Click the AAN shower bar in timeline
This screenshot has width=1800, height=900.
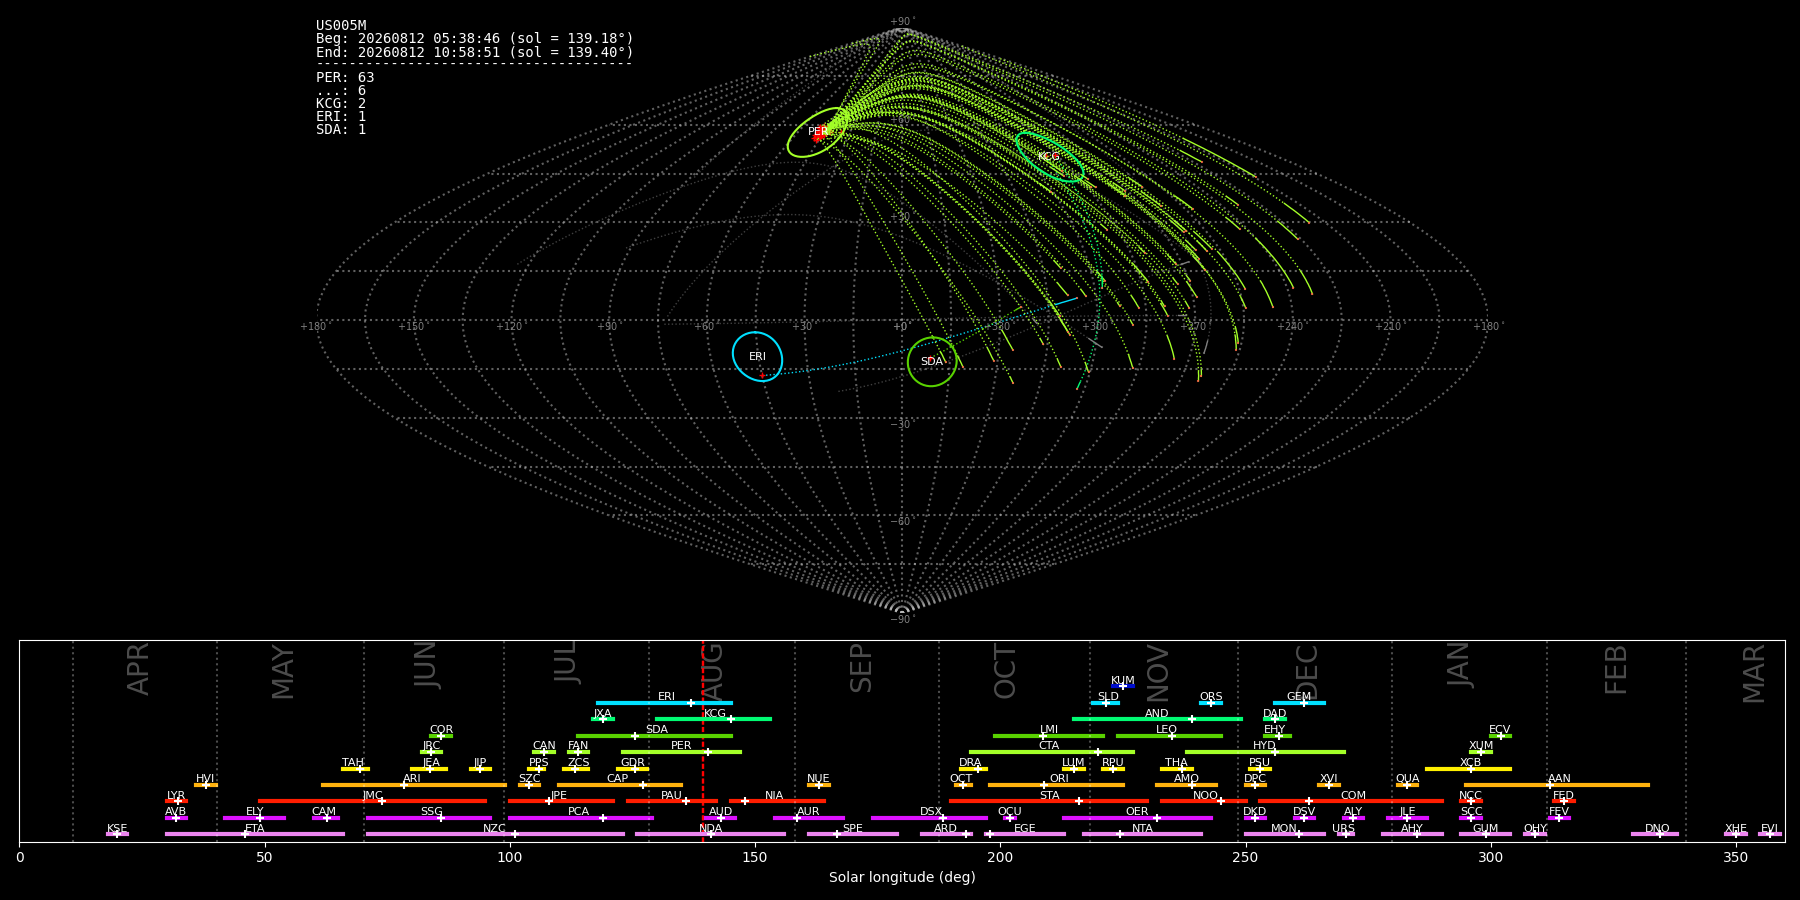[1557, 785]
